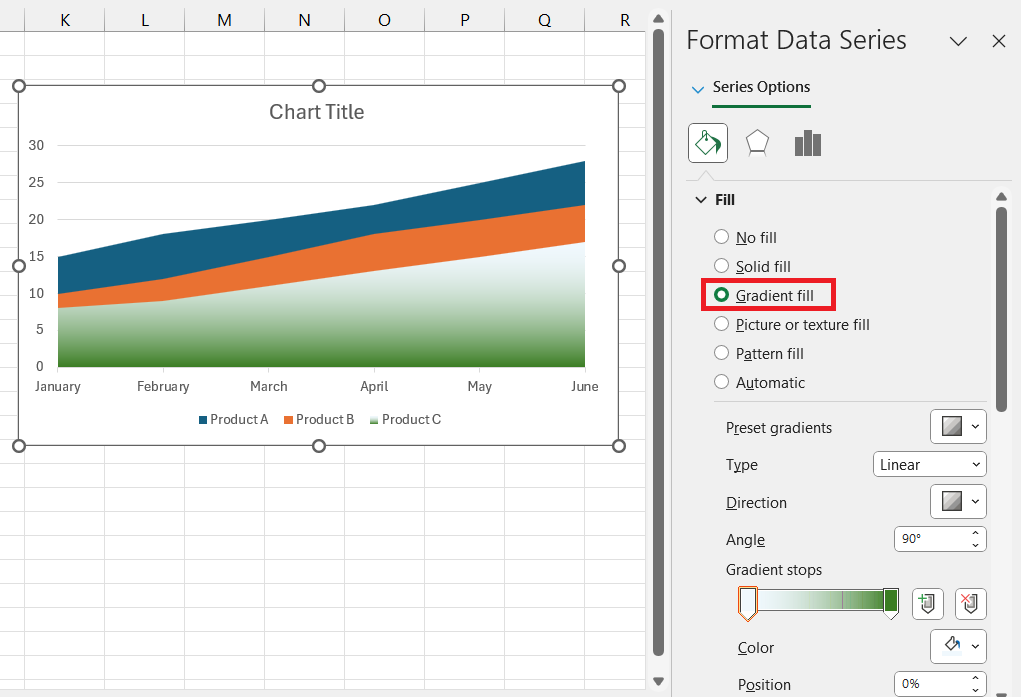Select the white gradient stop at 0%
Screen dimensions: 1021x697
pyautogui.click(x=748, y=603)
